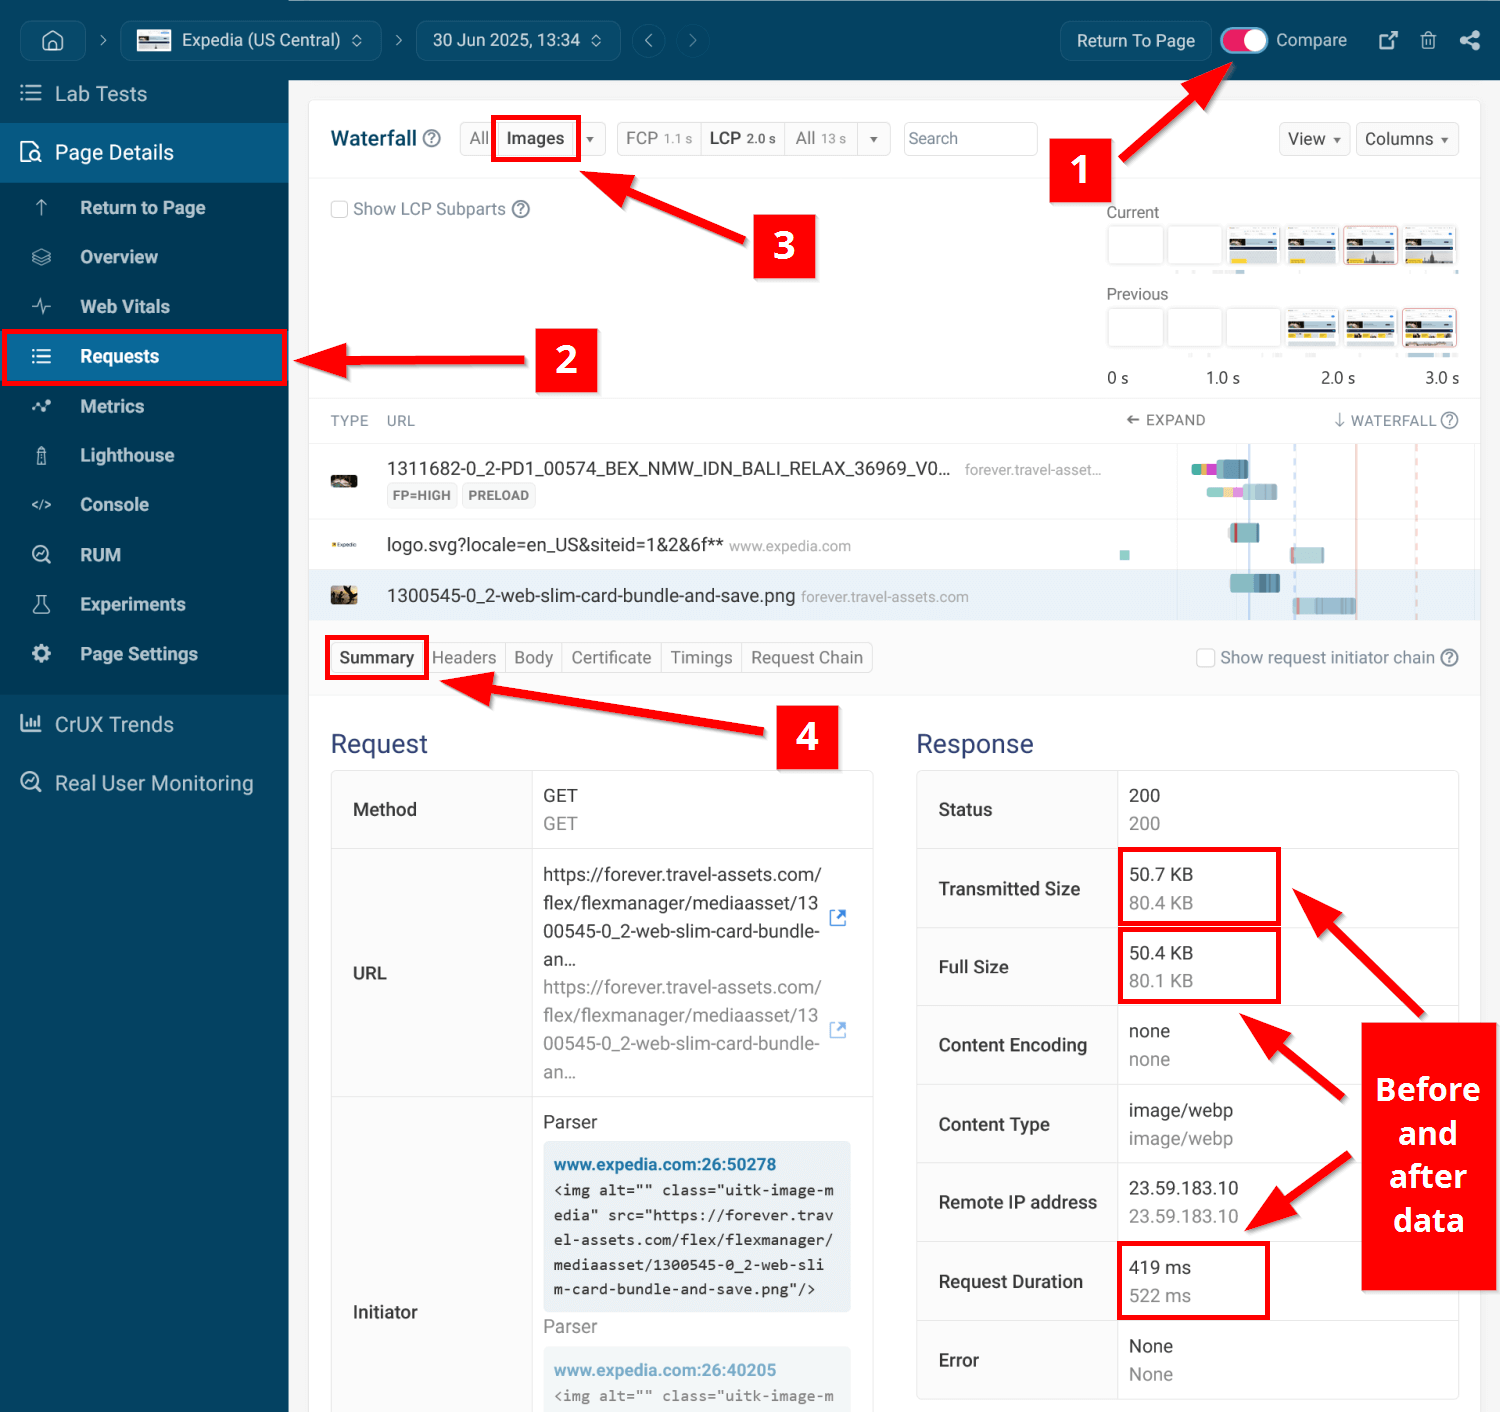The image size is (1500, 1412).
Task: Open test in new window icon
Action: (x=1388, y=40)
